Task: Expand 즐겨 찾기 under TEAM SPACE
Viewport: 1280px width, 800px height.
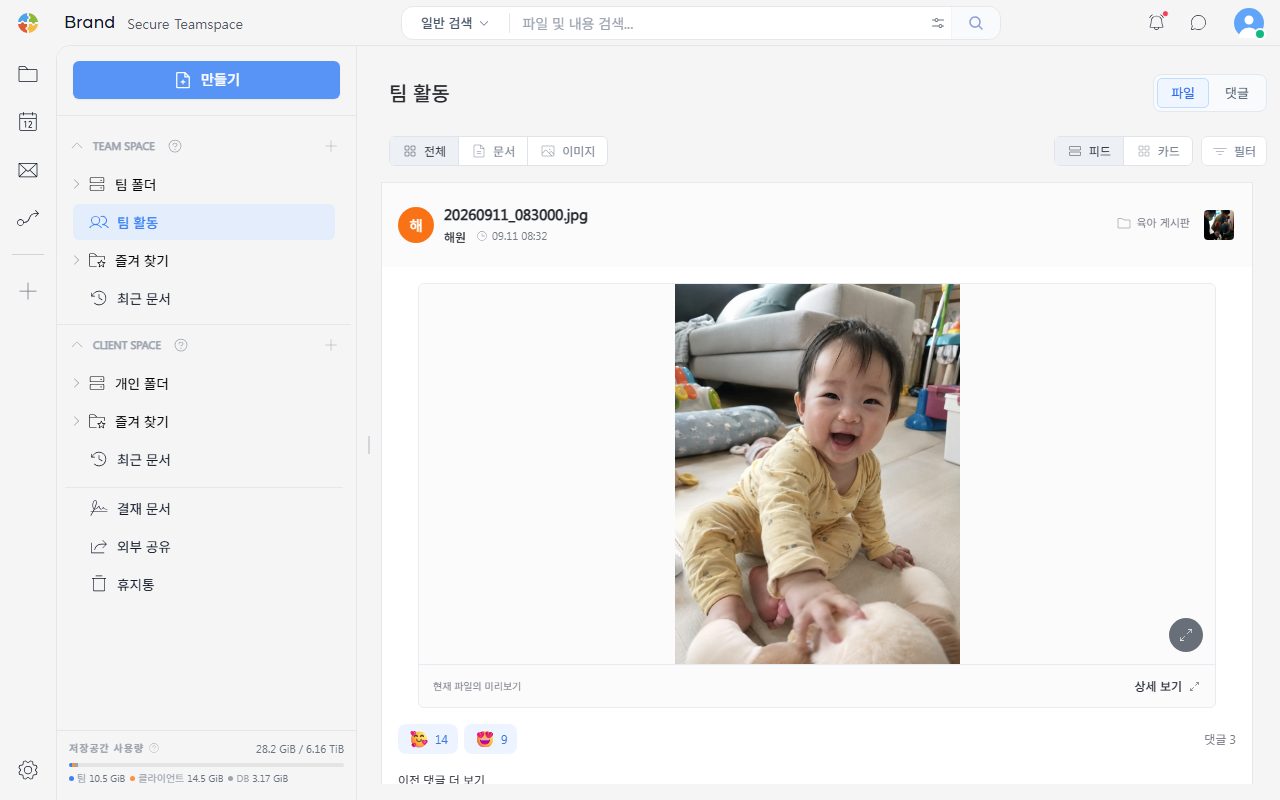Action: [76, 260]
